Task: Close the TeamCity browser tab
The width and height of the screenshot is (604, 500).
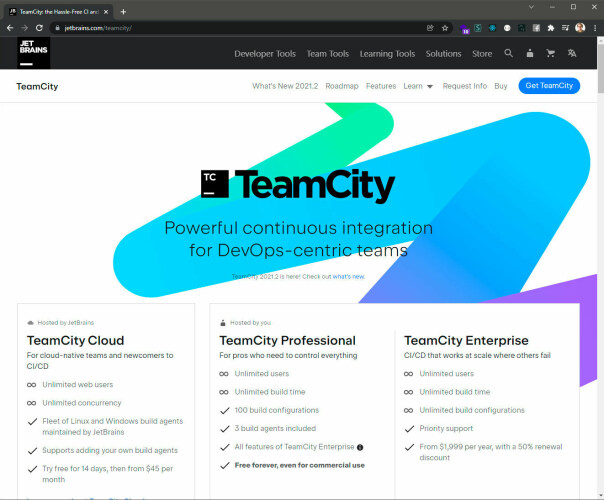Action: 106,12
